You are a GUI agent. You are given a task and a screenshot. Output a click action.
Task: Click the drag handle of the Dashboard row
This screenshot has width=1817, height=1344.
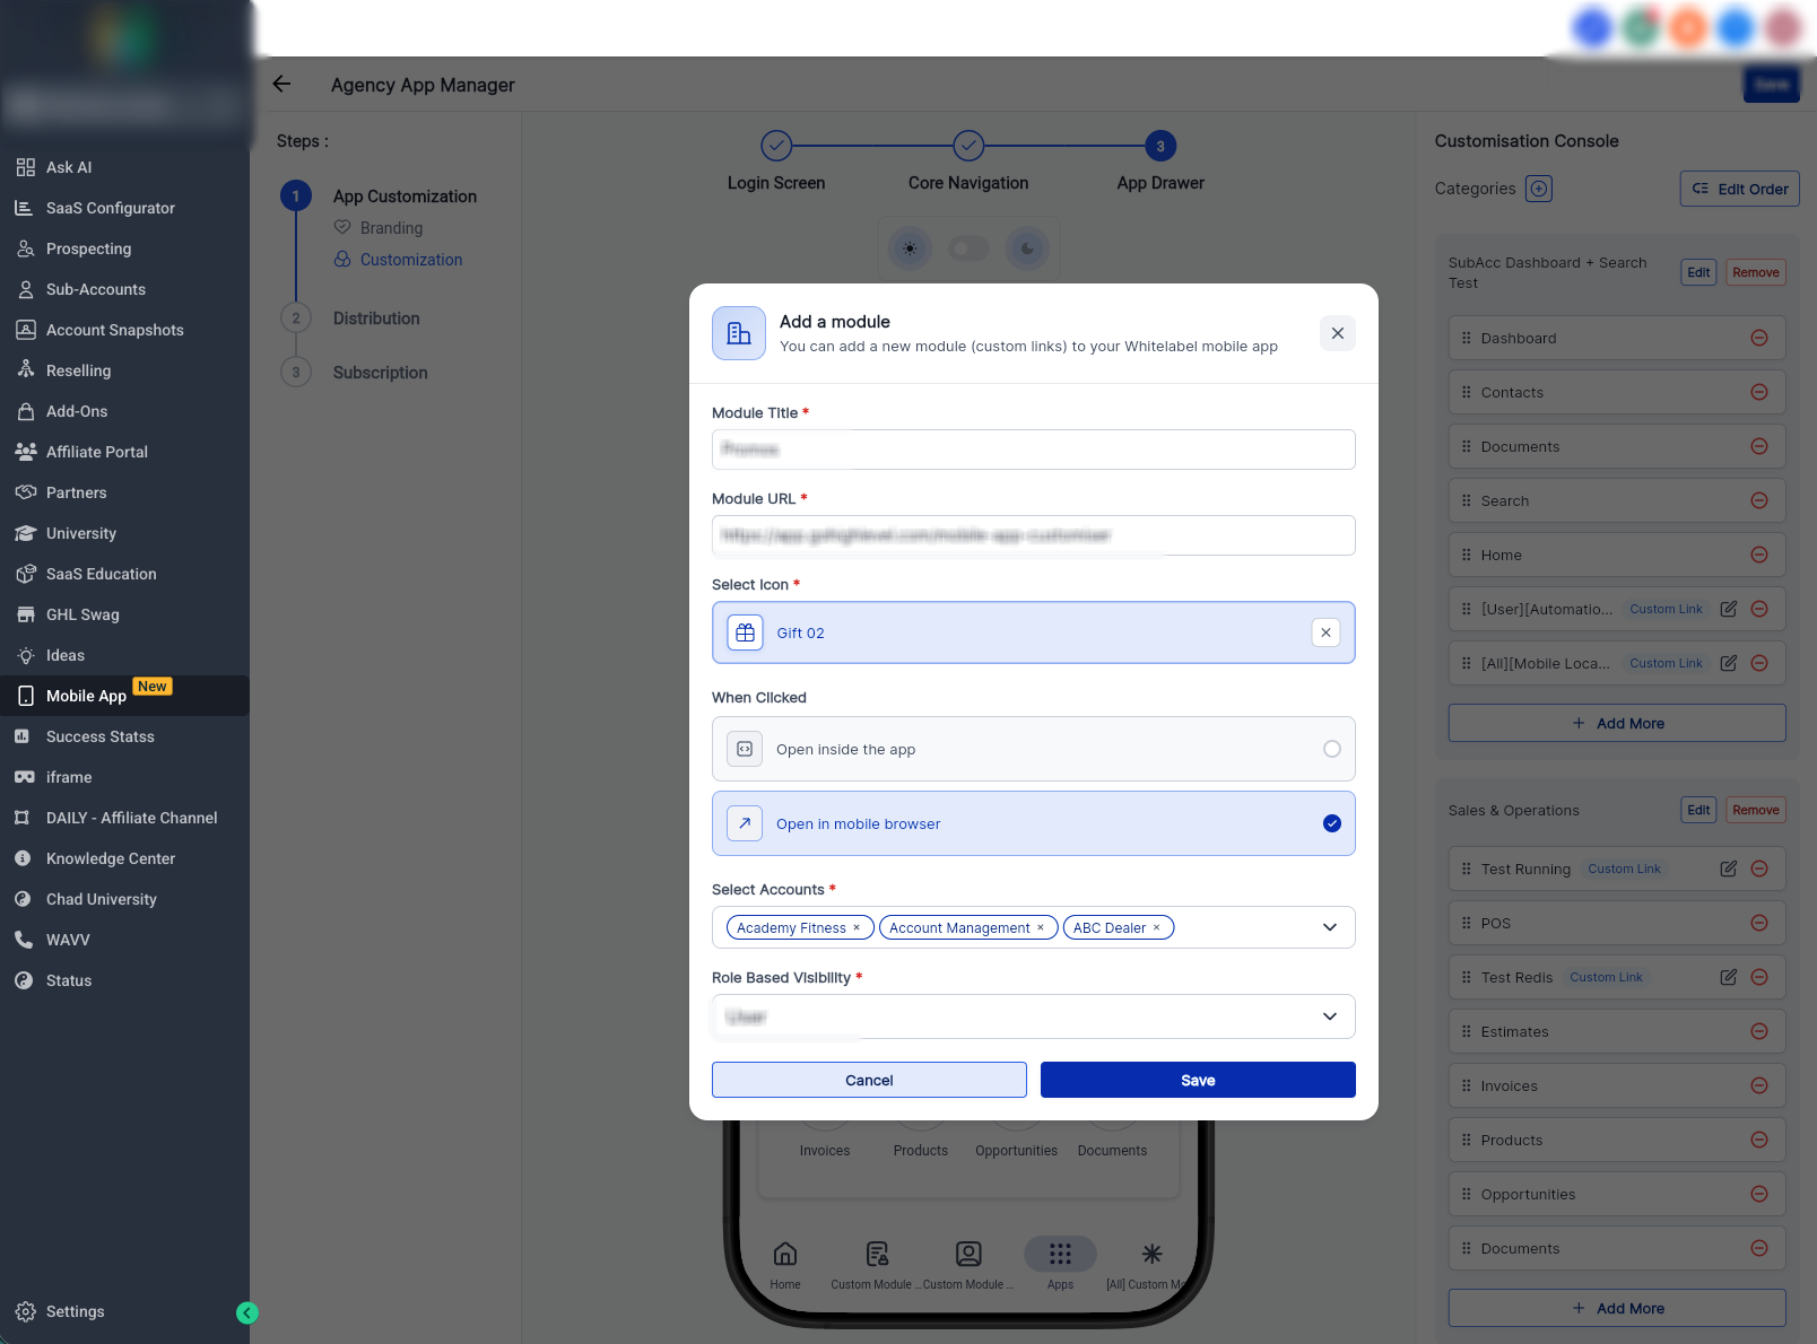(x=1466, y=338)
